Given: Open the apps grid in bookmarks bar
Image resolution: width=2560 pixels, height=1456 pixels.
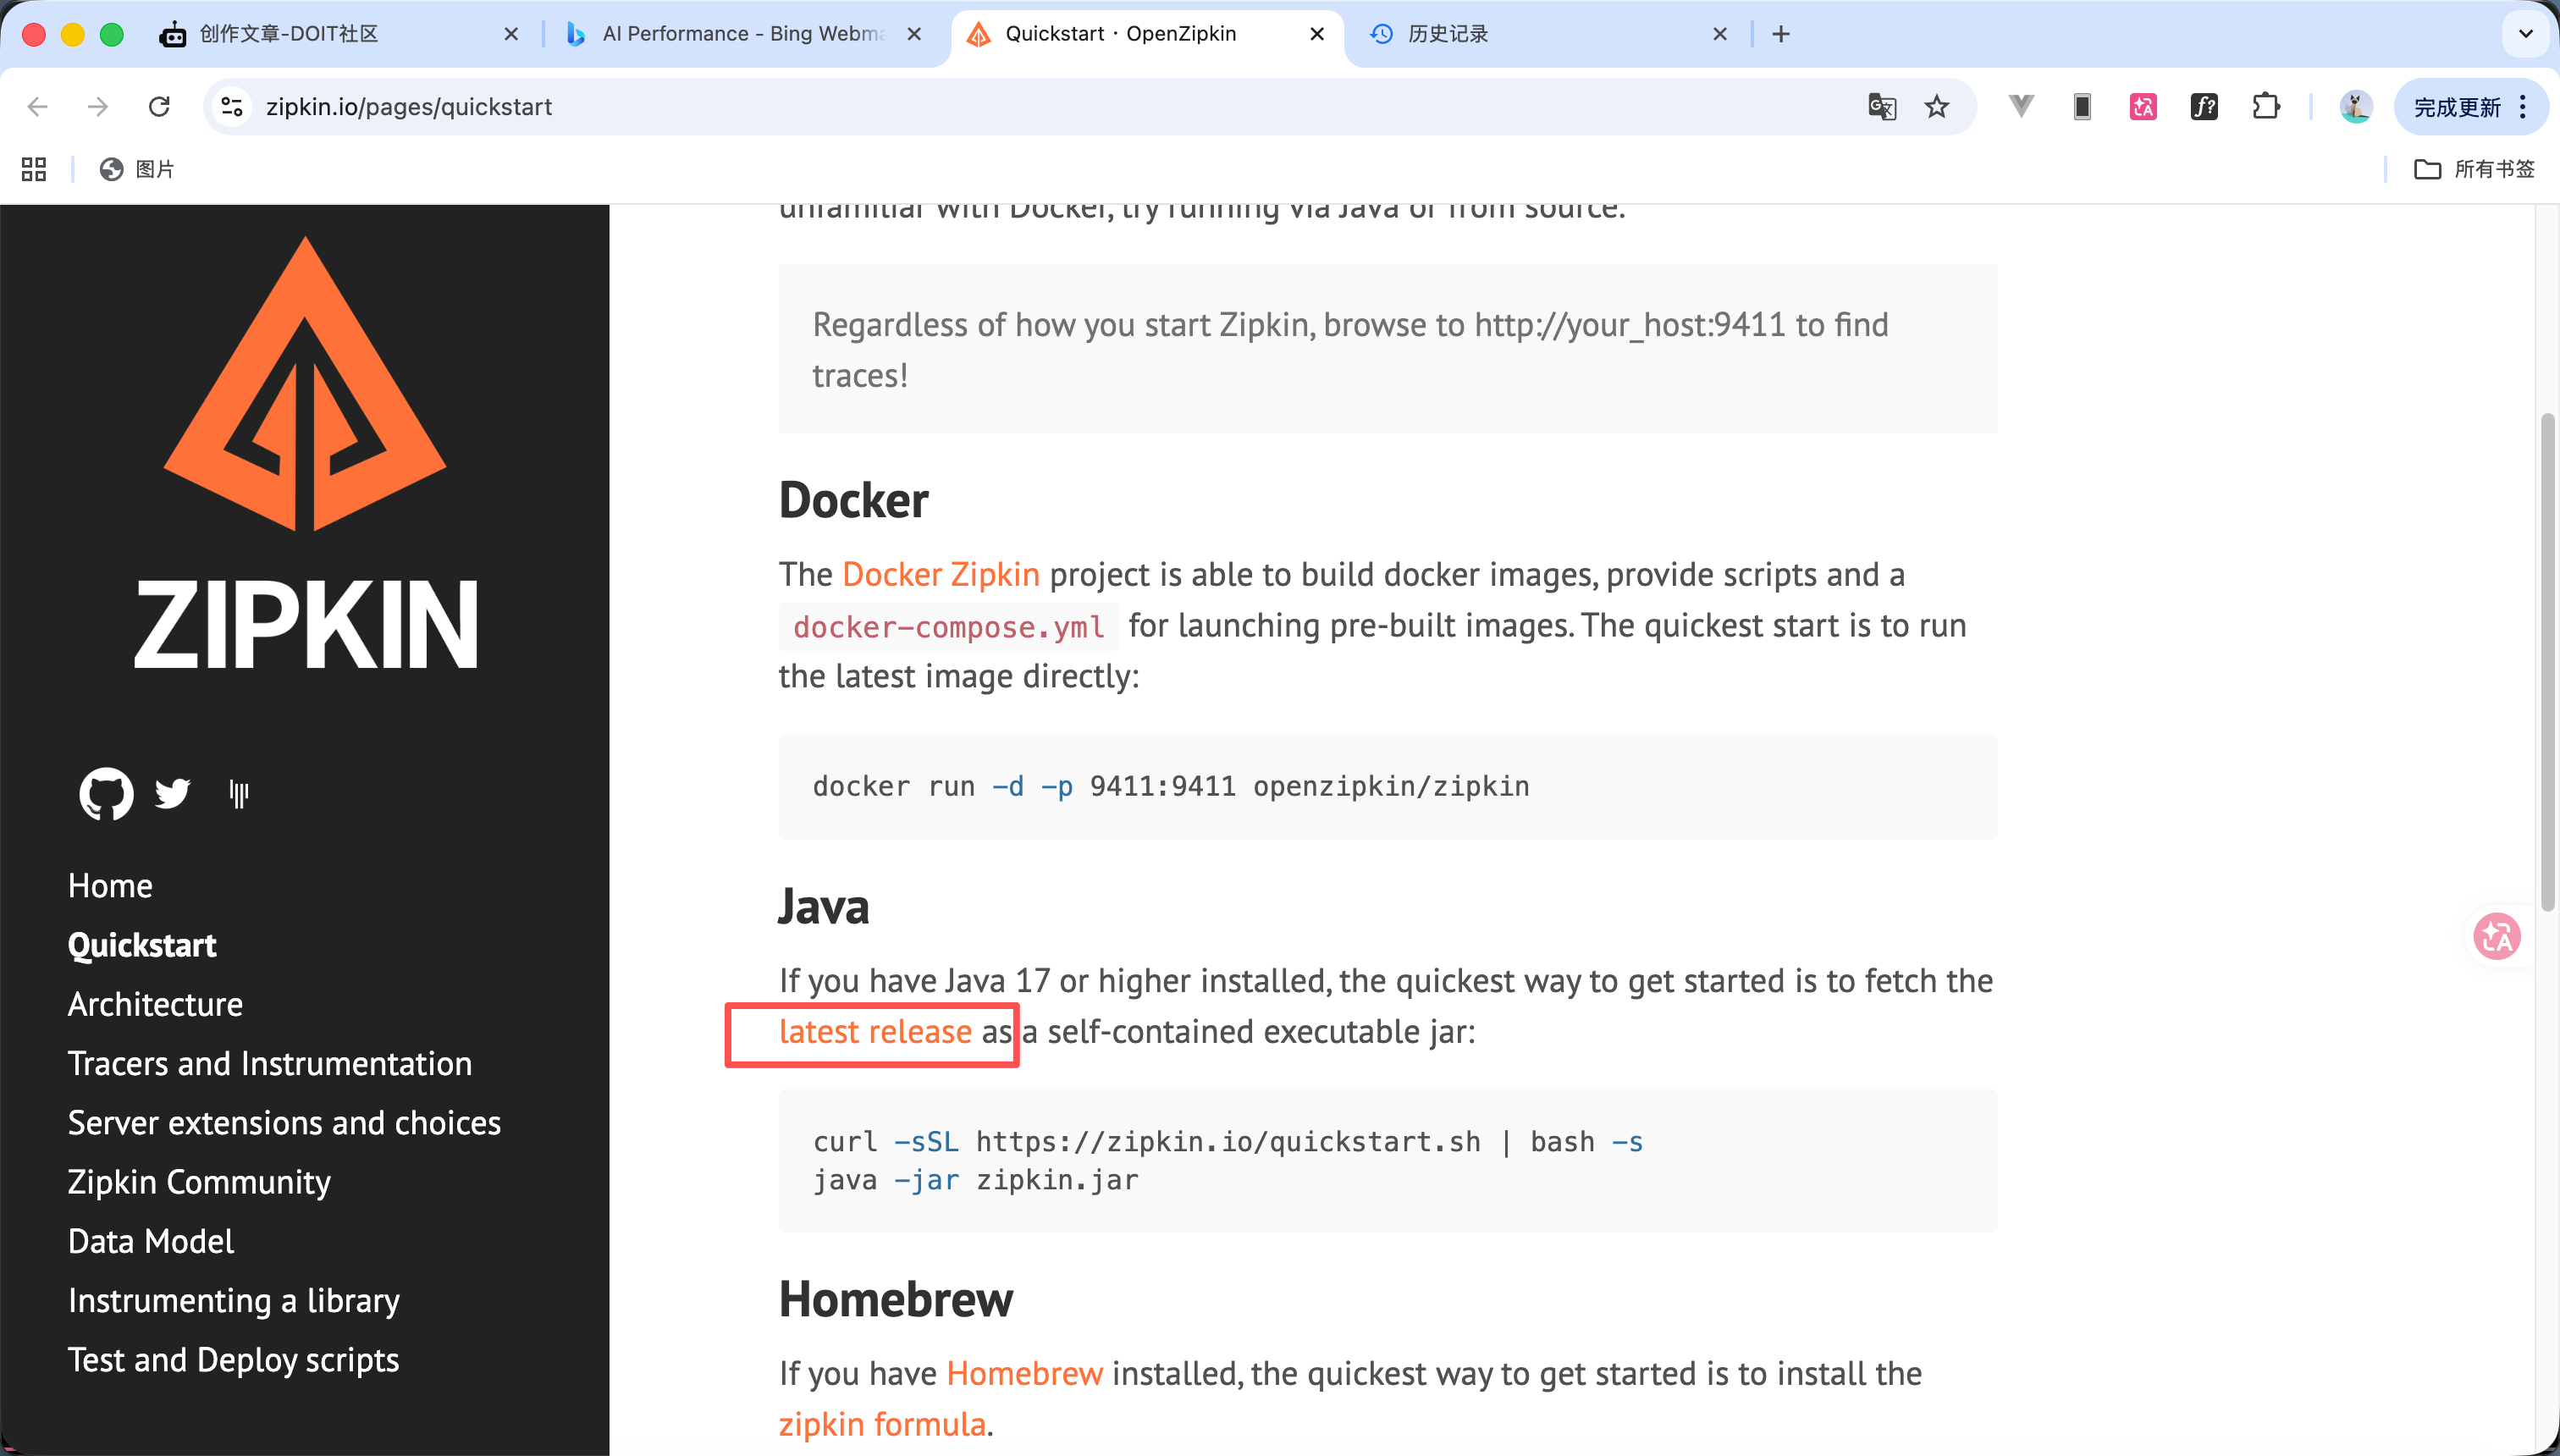Looking at the screenshot, I should coord(34,169).
